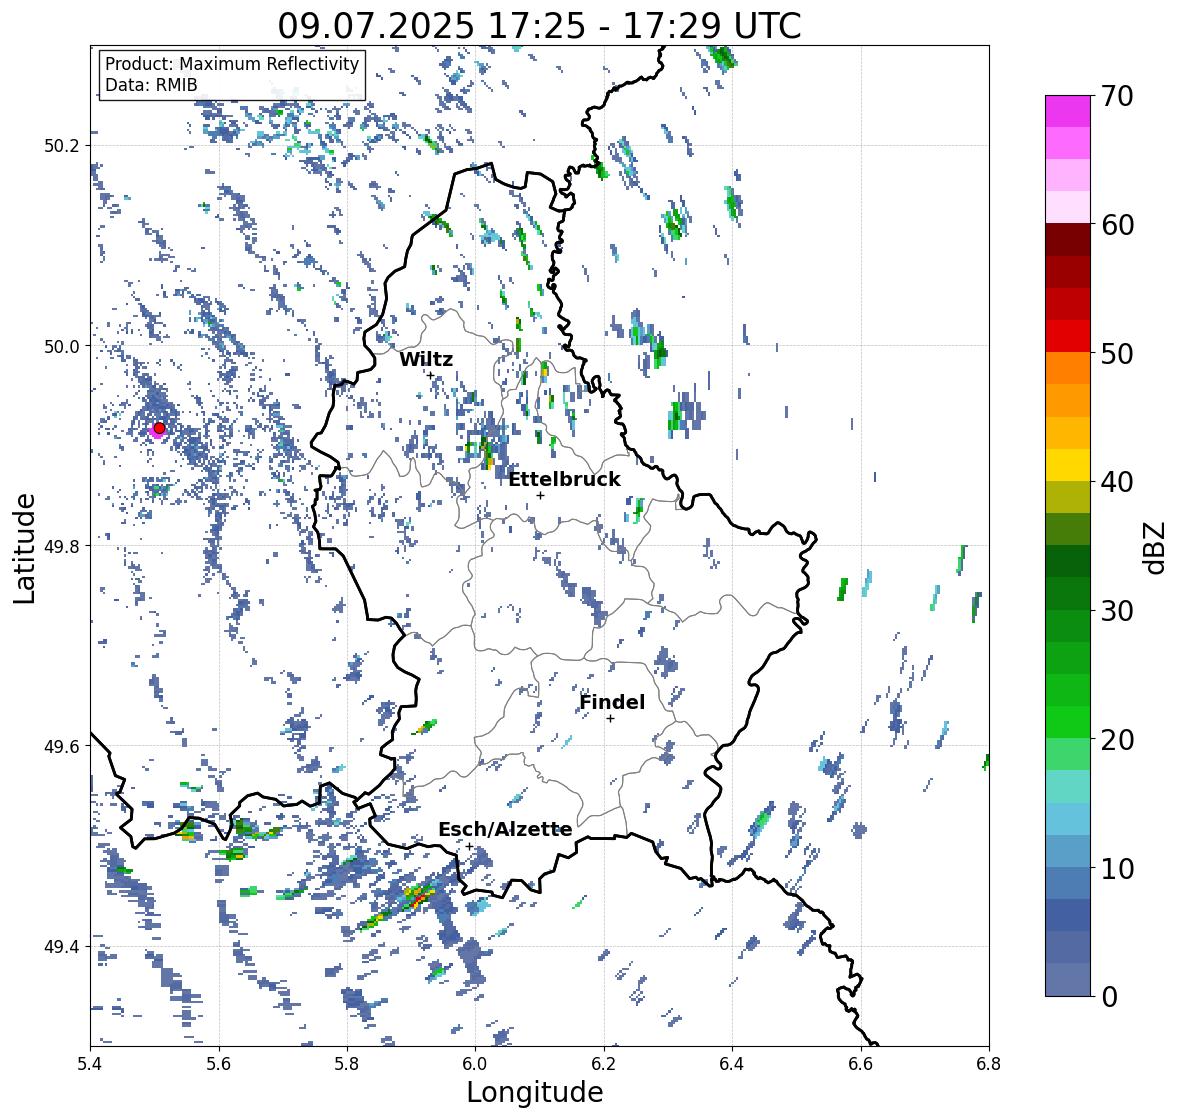
Task: Click the longitude tick label 6.6
Action: (860, 1063)
